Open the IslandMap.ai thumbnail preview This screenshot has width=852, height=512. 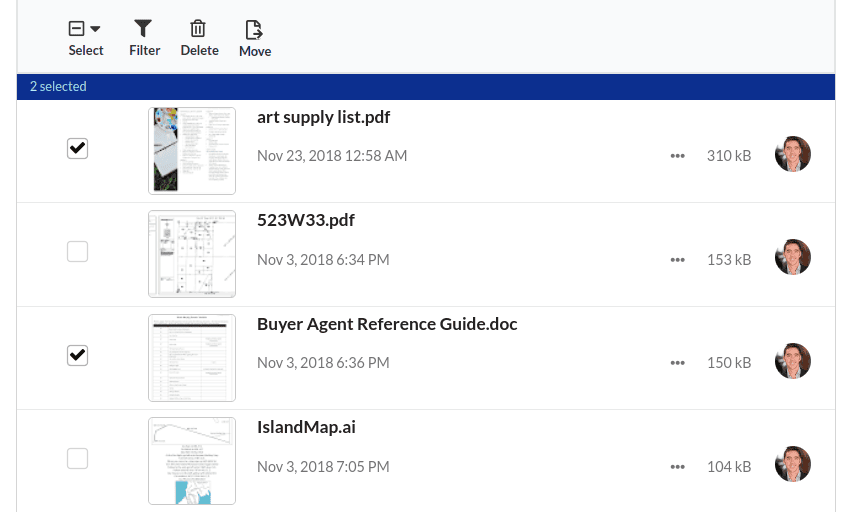point(192,461)
